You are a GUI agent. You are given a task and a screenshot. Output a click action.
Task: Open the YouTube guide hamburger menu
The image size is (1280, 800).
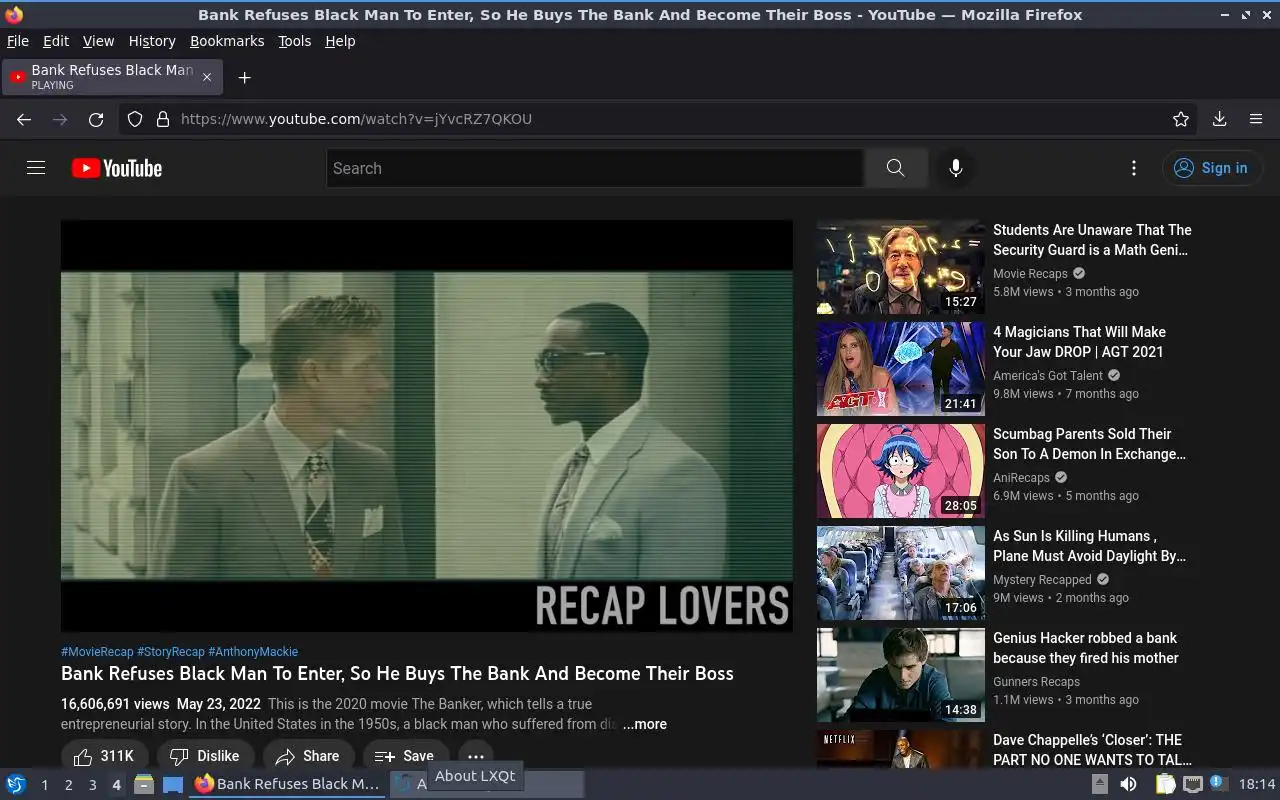[x=36, y=168]
